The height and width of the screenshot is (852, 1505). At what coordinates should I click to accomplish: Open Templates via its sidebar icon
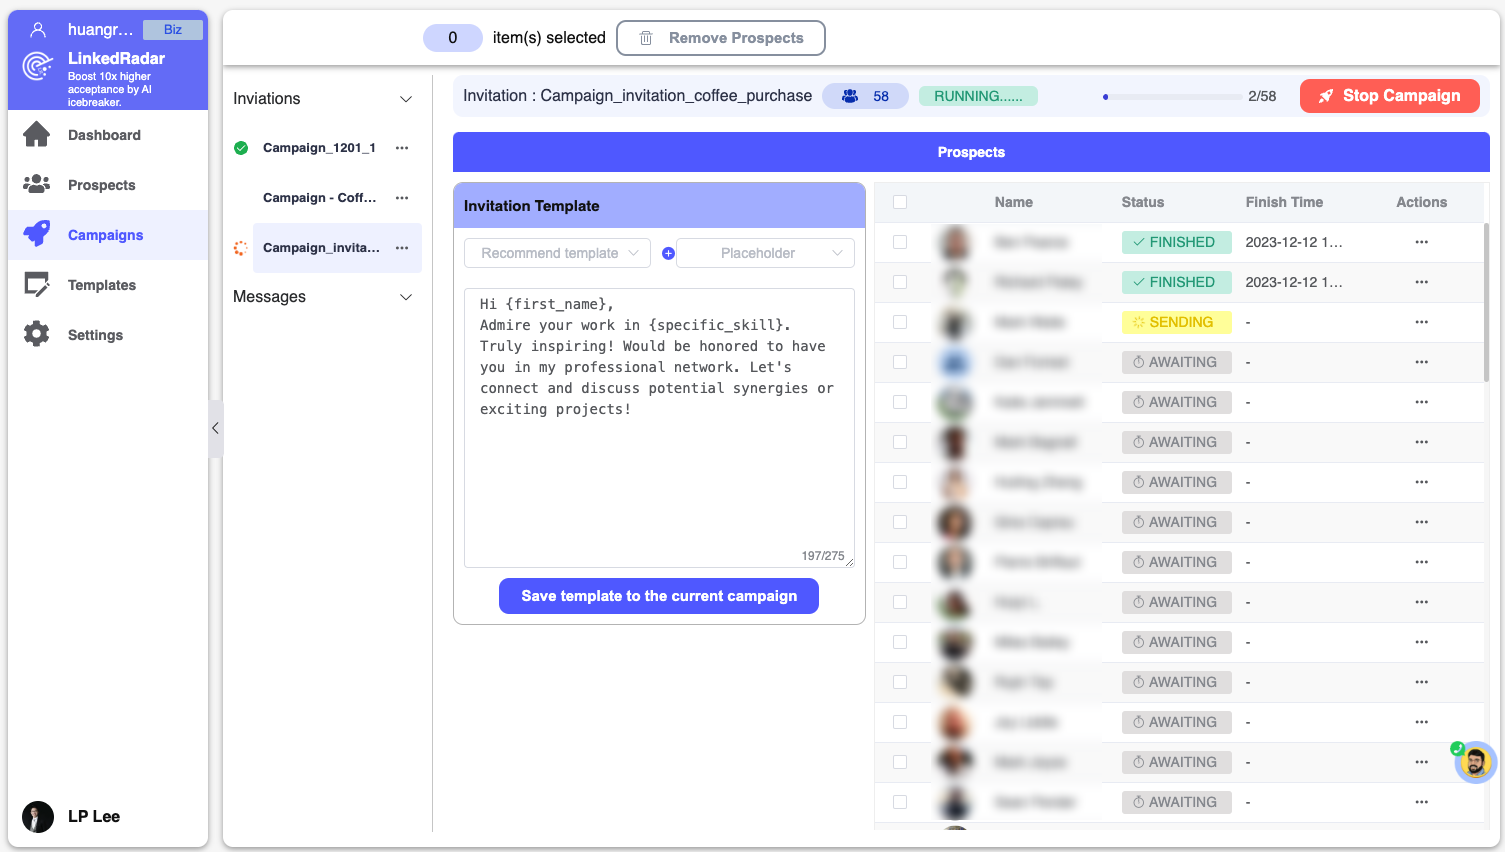(x=37, y=284)
